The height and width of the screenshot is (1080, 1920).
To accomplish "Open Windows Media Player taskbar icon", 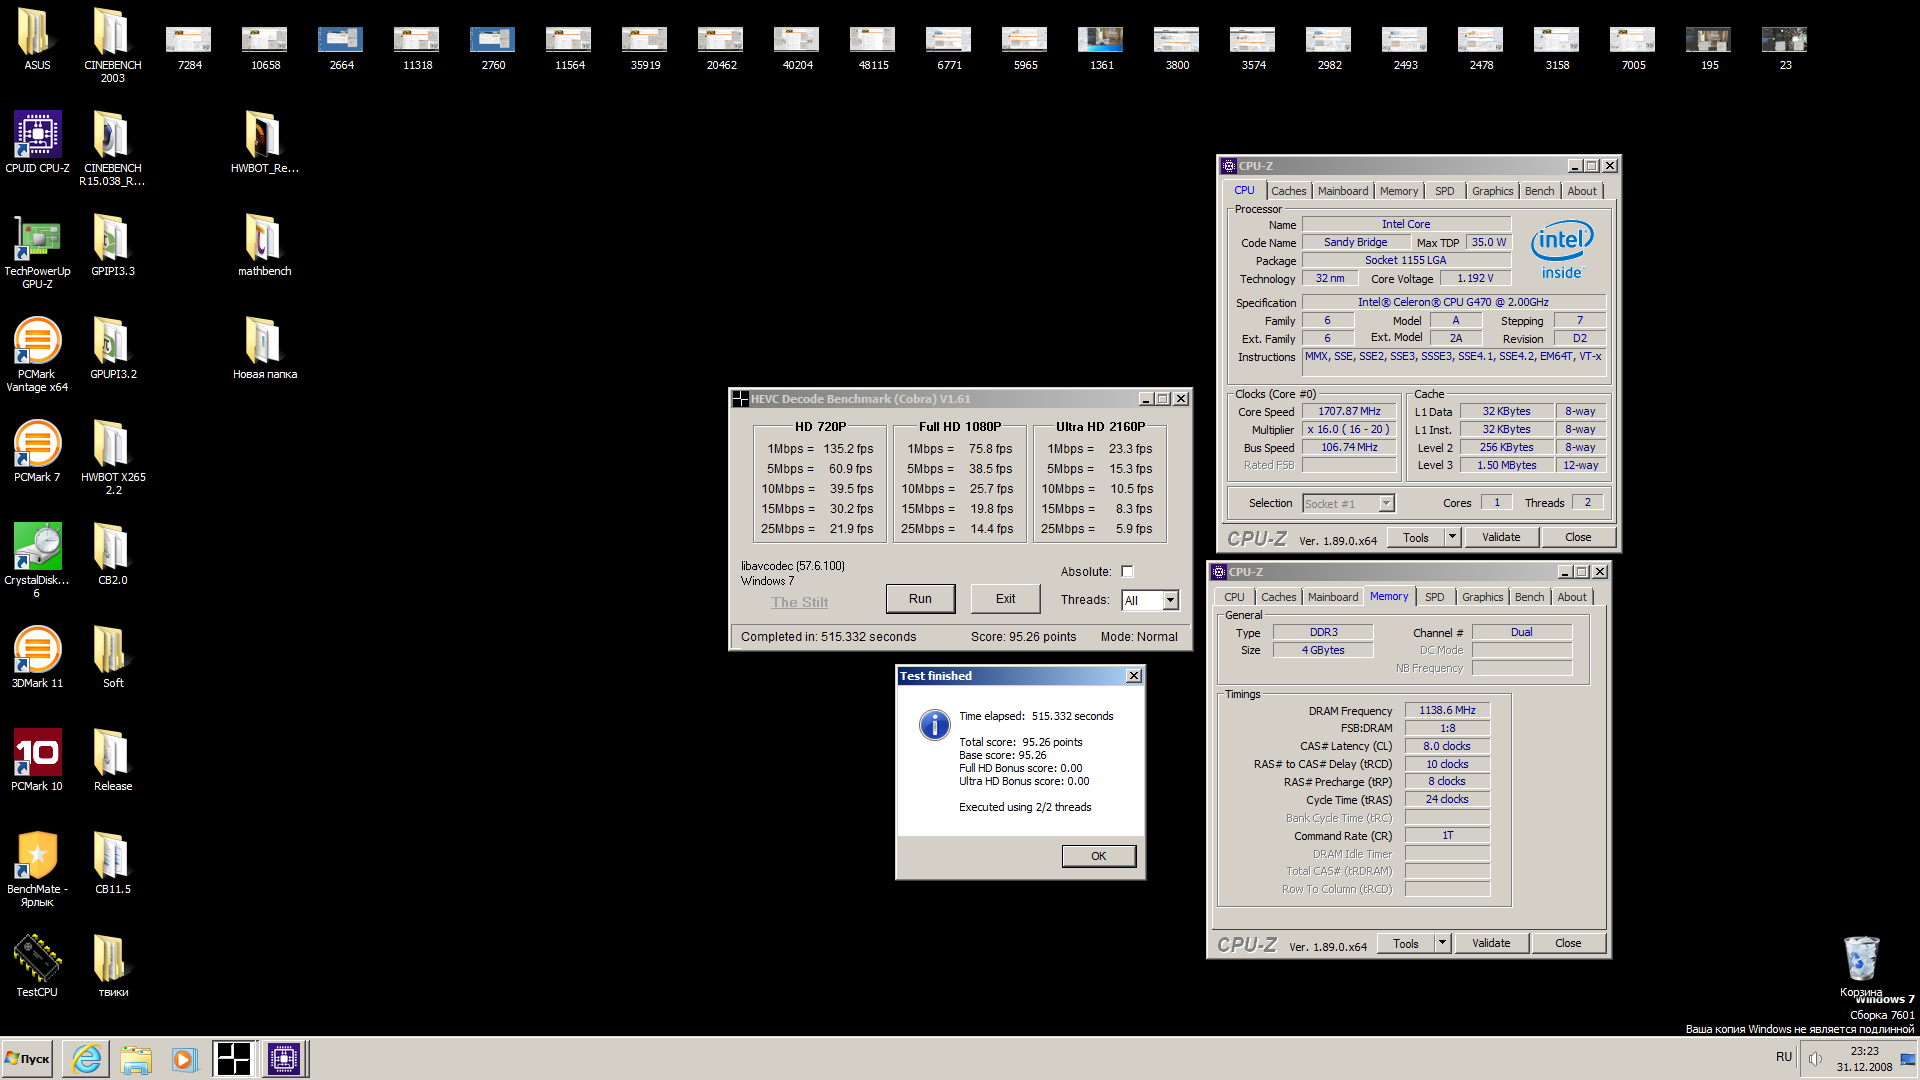I will (x=183, y=1059).
